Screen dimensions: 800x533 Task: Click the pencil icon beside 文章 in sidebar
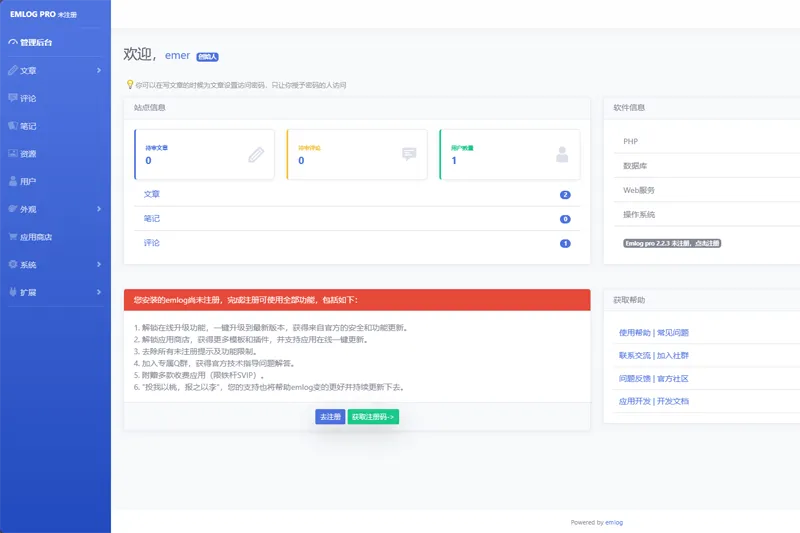[12, 71]
